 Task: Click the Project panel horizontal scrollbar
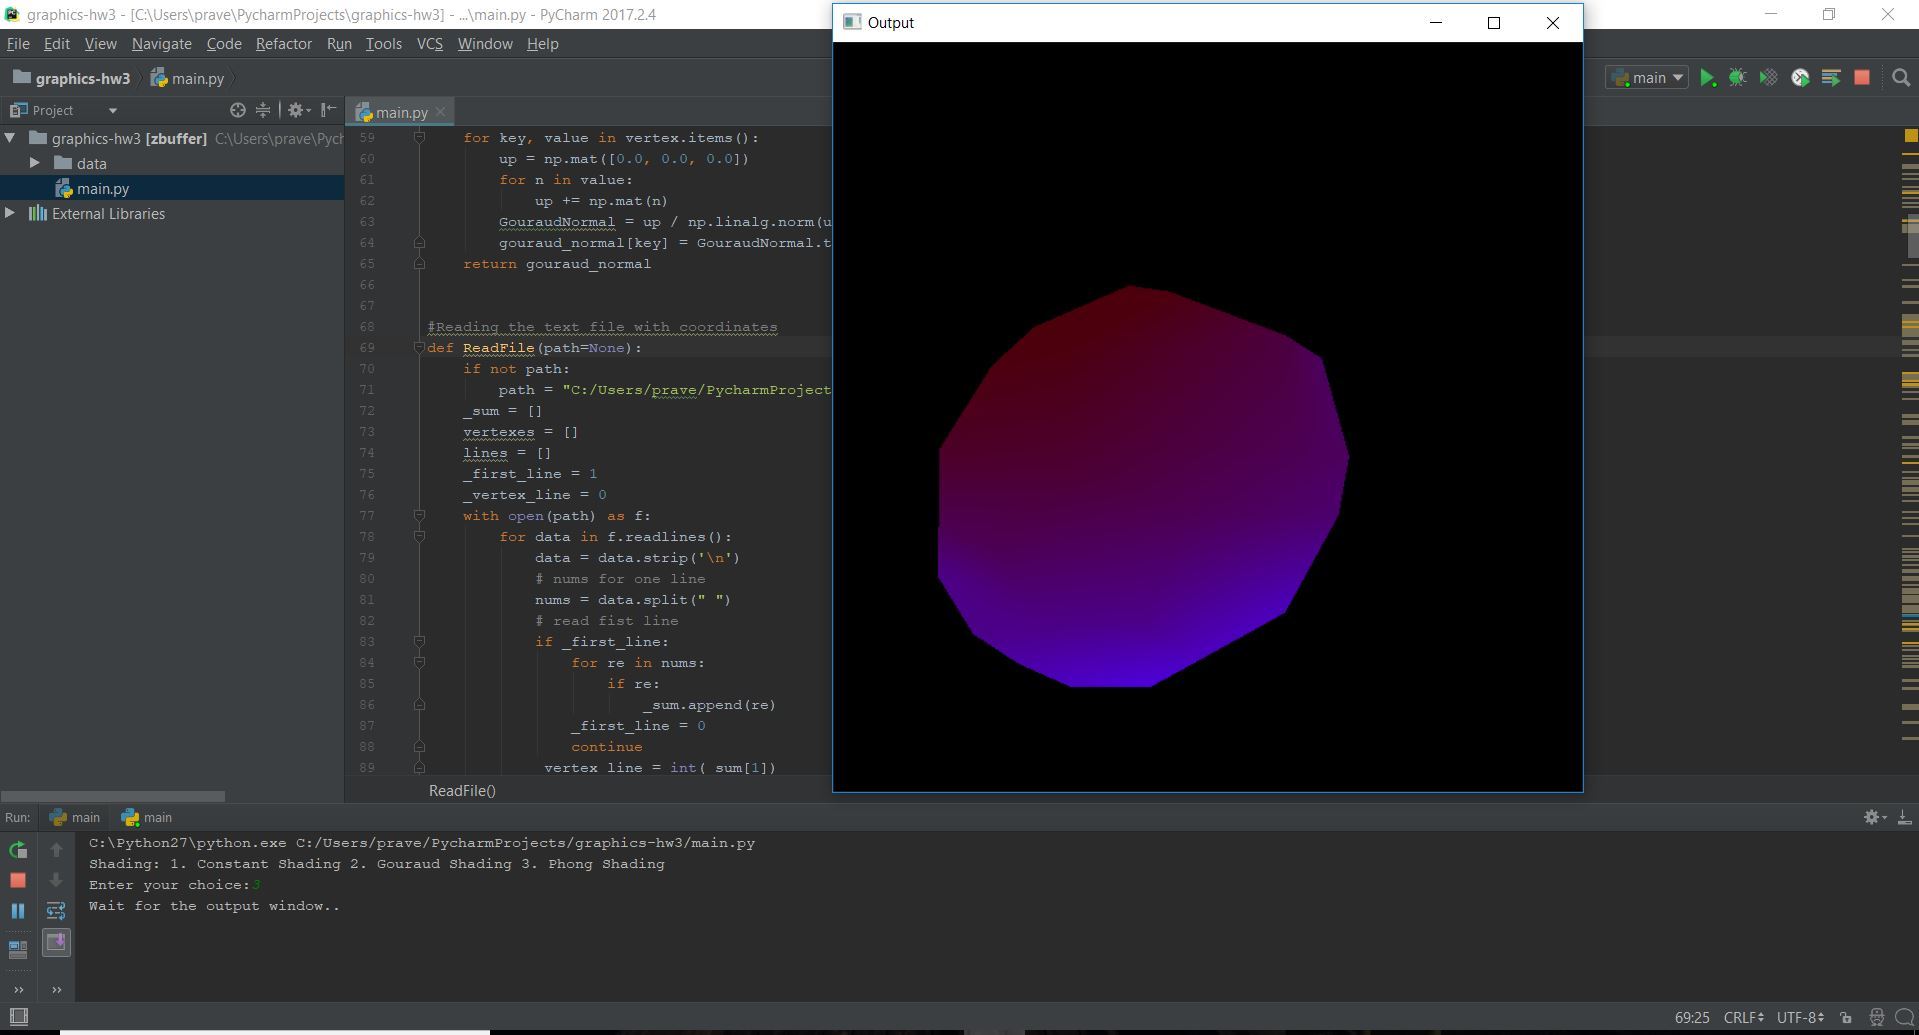click(113, 796)
